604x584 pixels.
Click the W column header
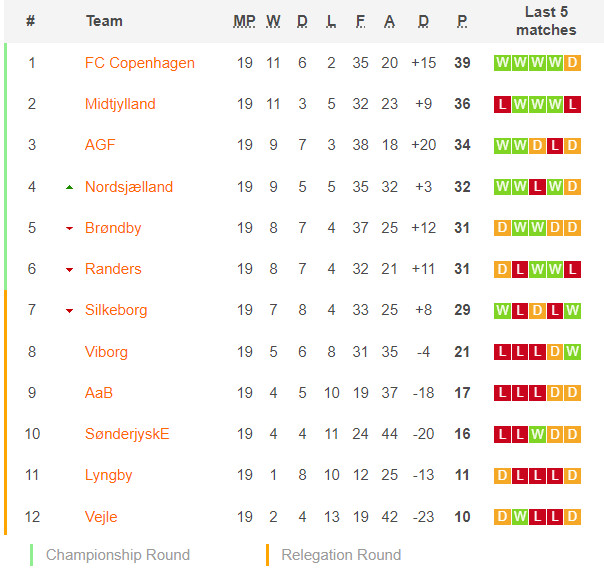273,21
